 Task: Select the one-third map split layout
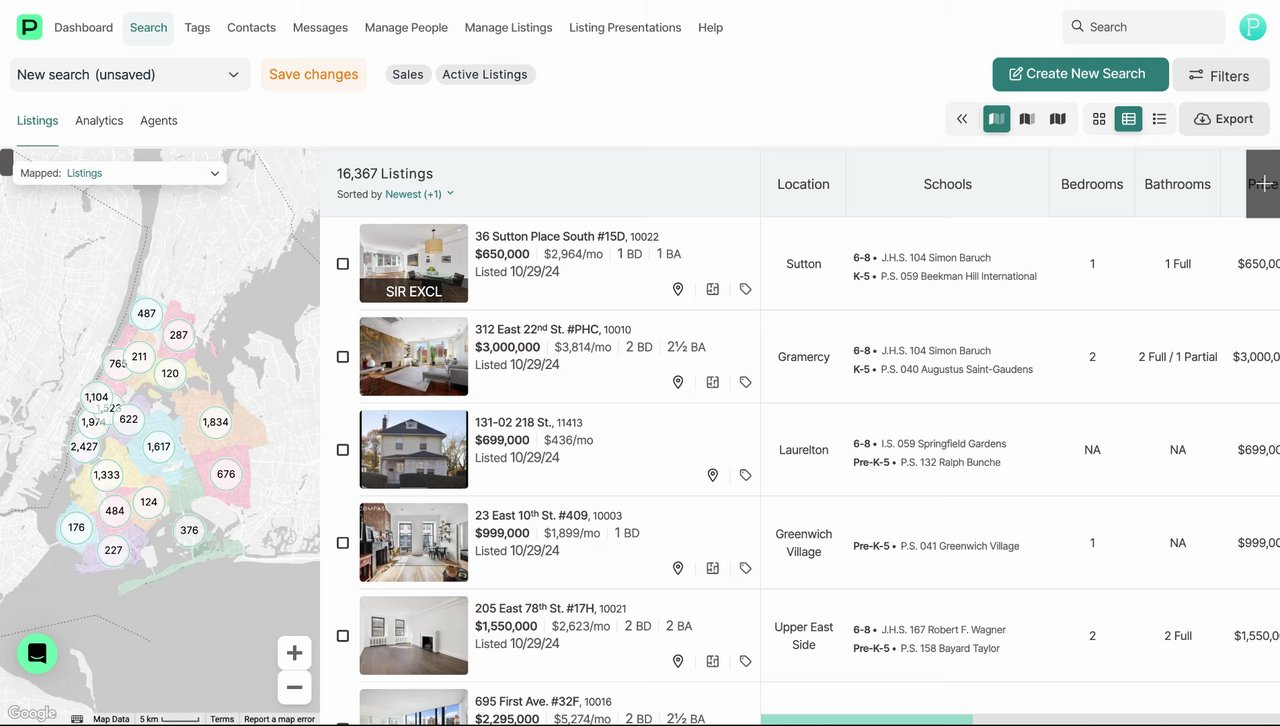click(x=996, y=119)
